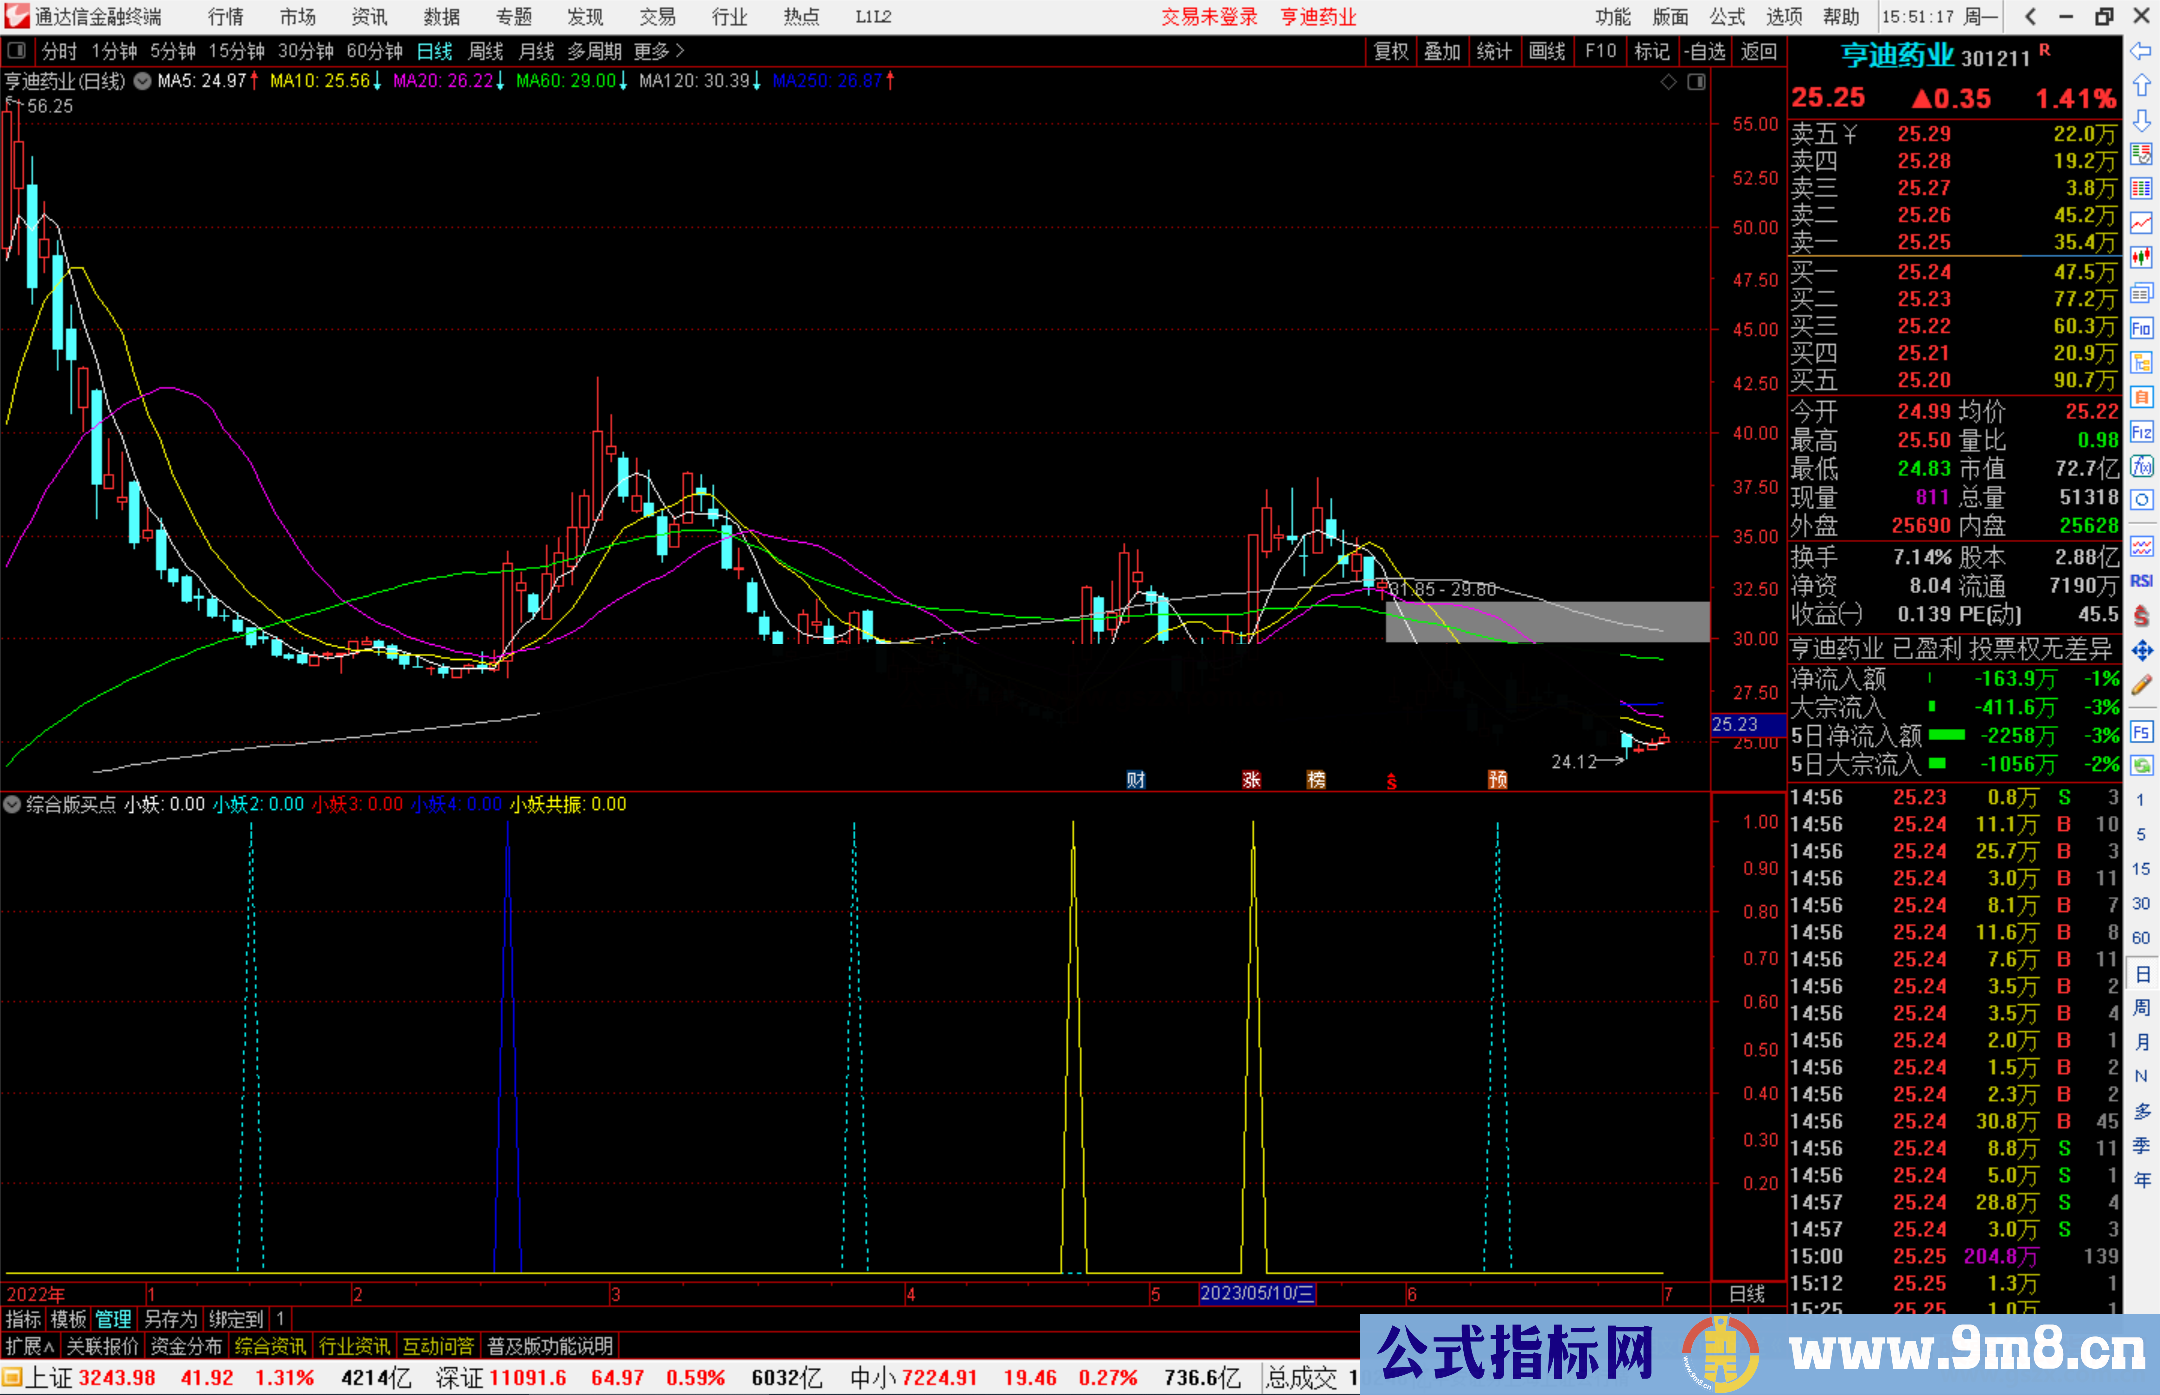This screenshot has height=1395, width=2160.
Task: Open the wavy multi-line indicator icon
Action: [x=2141, y=546]
